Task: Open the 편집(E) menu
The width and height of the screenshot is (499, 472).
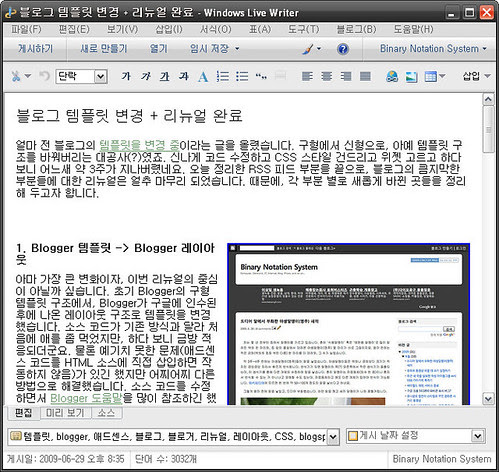Action: point(74,29)
